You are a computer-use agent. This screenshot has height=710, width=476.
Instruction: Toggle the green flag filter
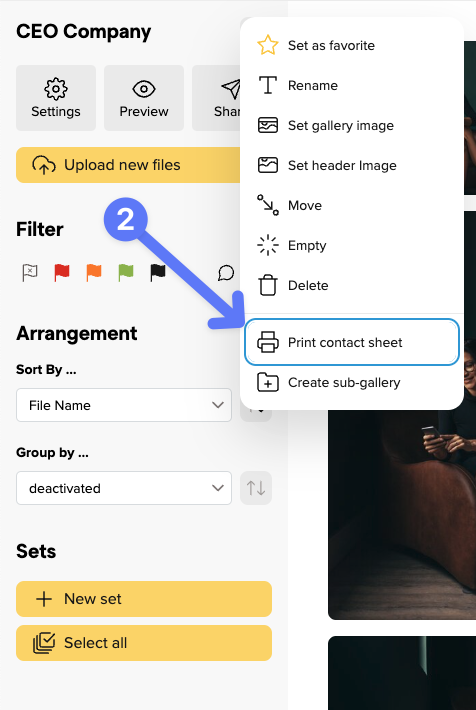[x=126, y=273]
